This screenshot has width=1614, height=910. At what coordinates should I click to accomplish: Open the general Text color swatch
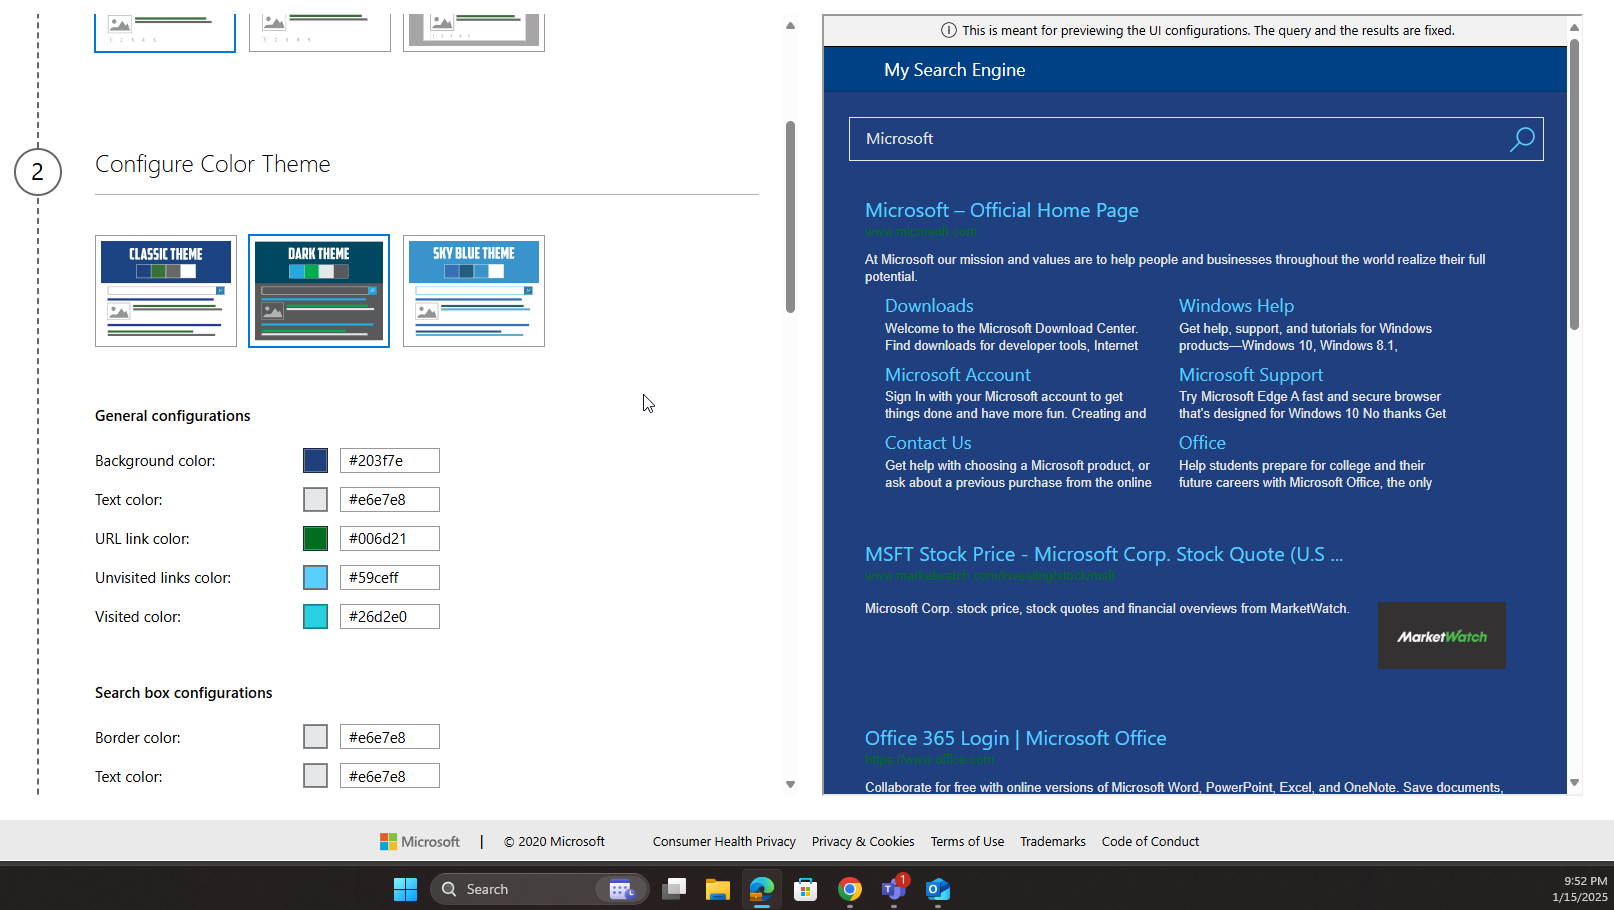315,500
